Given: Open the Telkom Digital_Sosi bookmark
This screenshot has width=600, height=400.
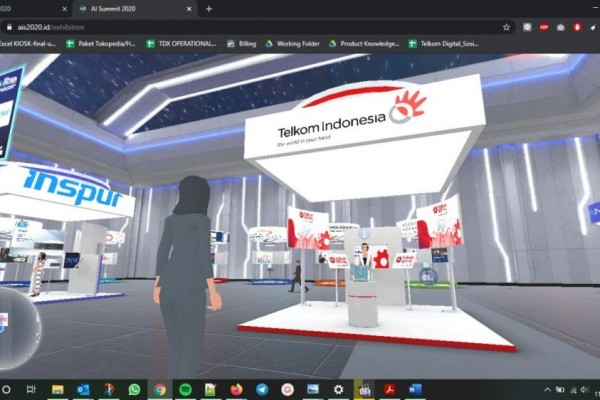Looking at the screenshot, I should tap(443, 44).
